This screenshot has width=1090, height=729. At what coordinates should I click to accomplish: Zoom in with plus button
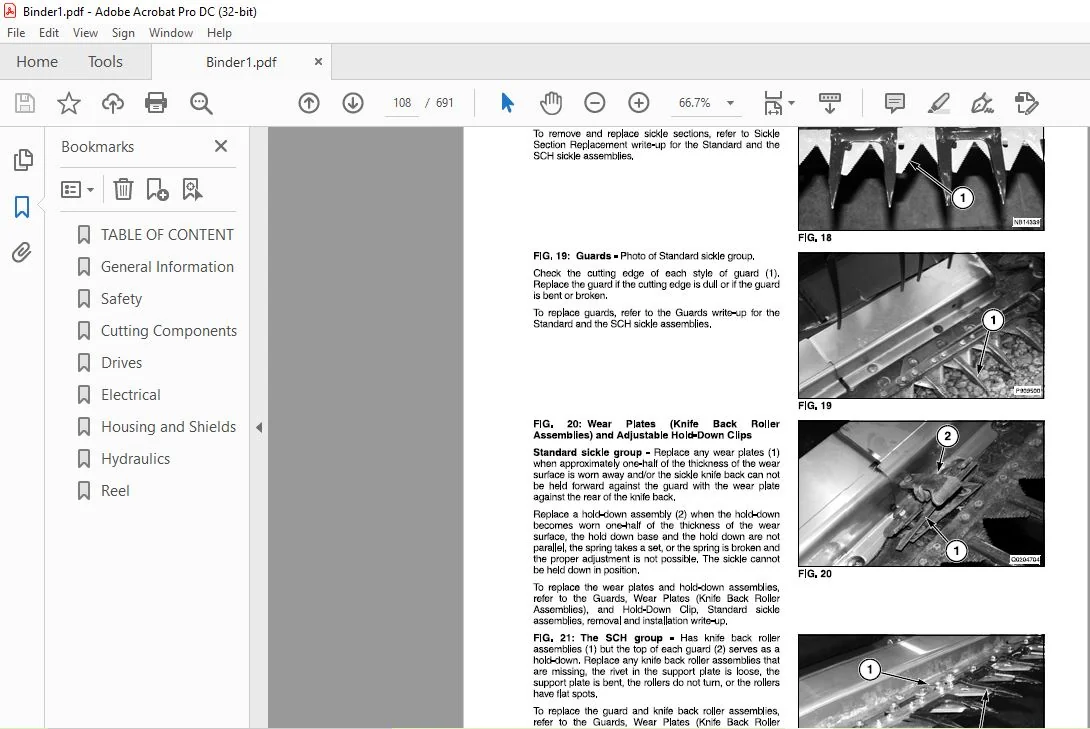coord(638,103)
